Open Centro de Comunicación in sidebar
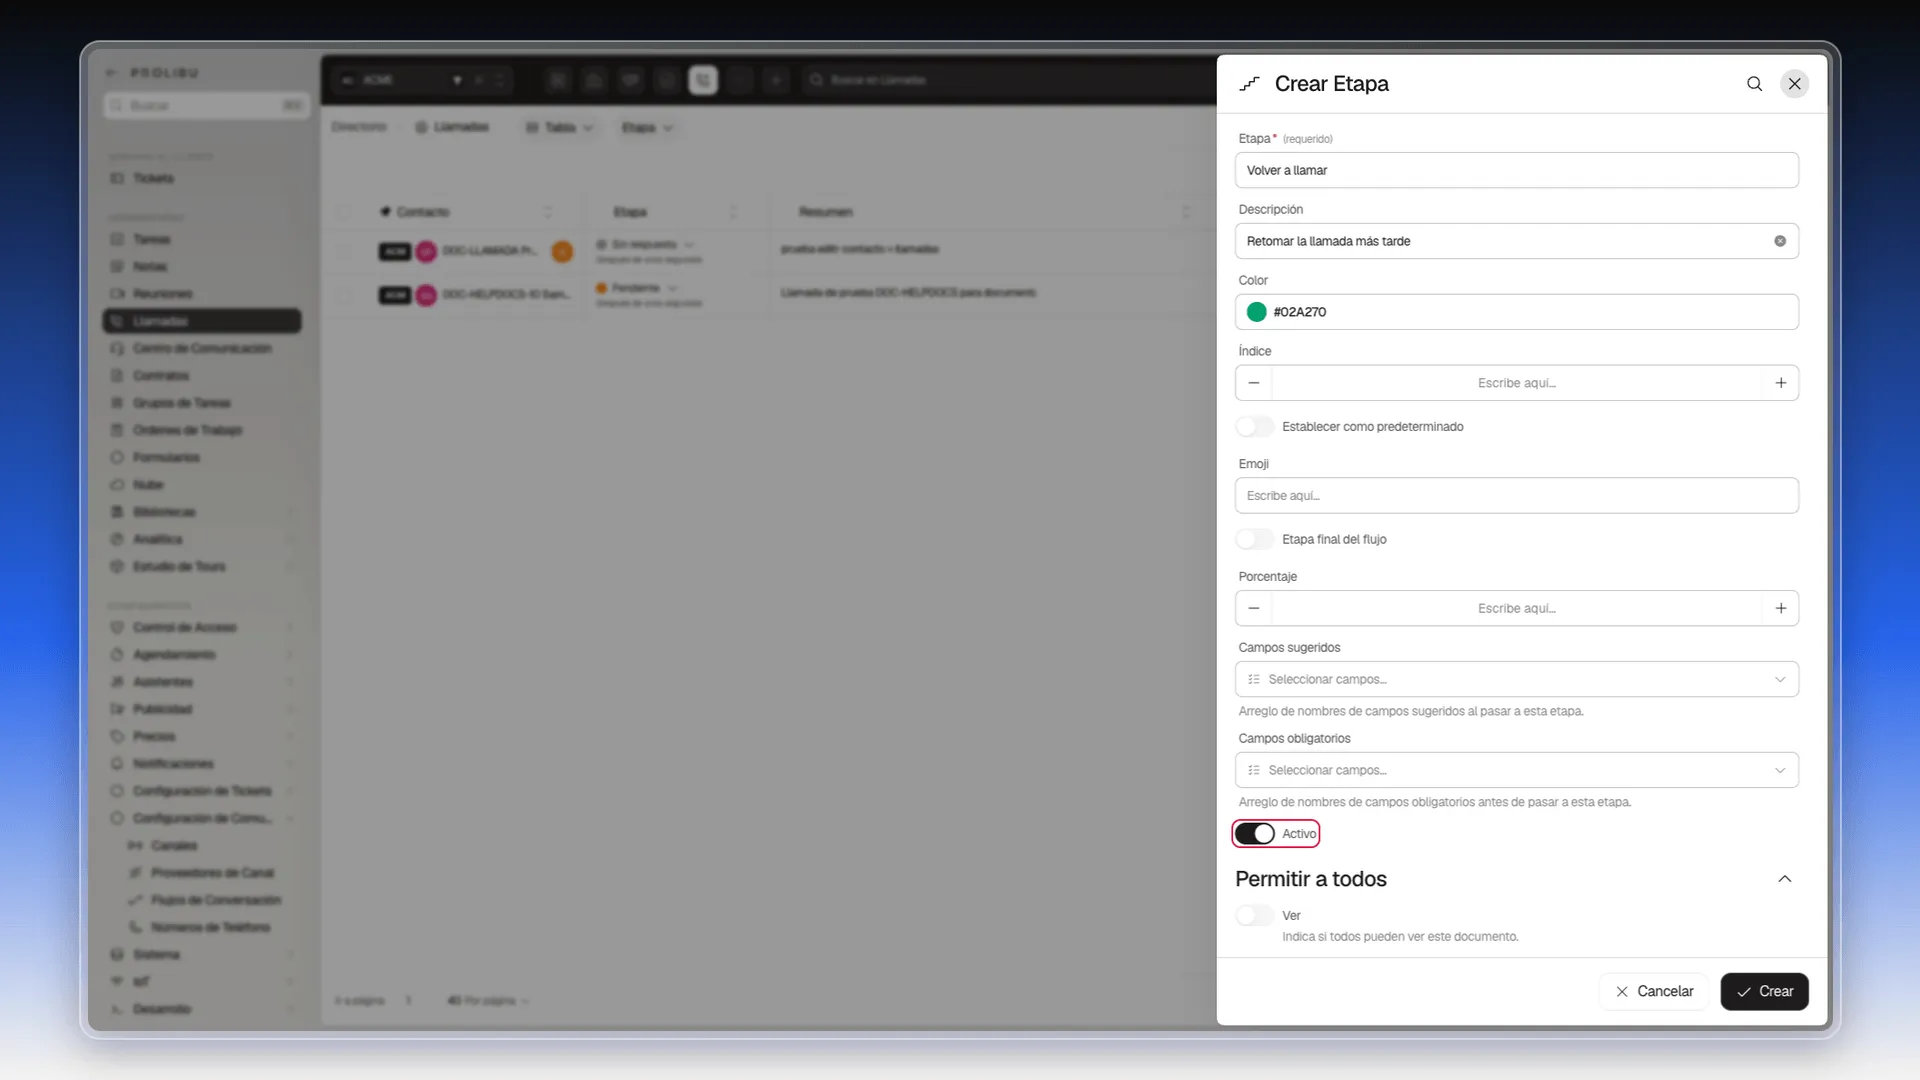 (202, 348)
